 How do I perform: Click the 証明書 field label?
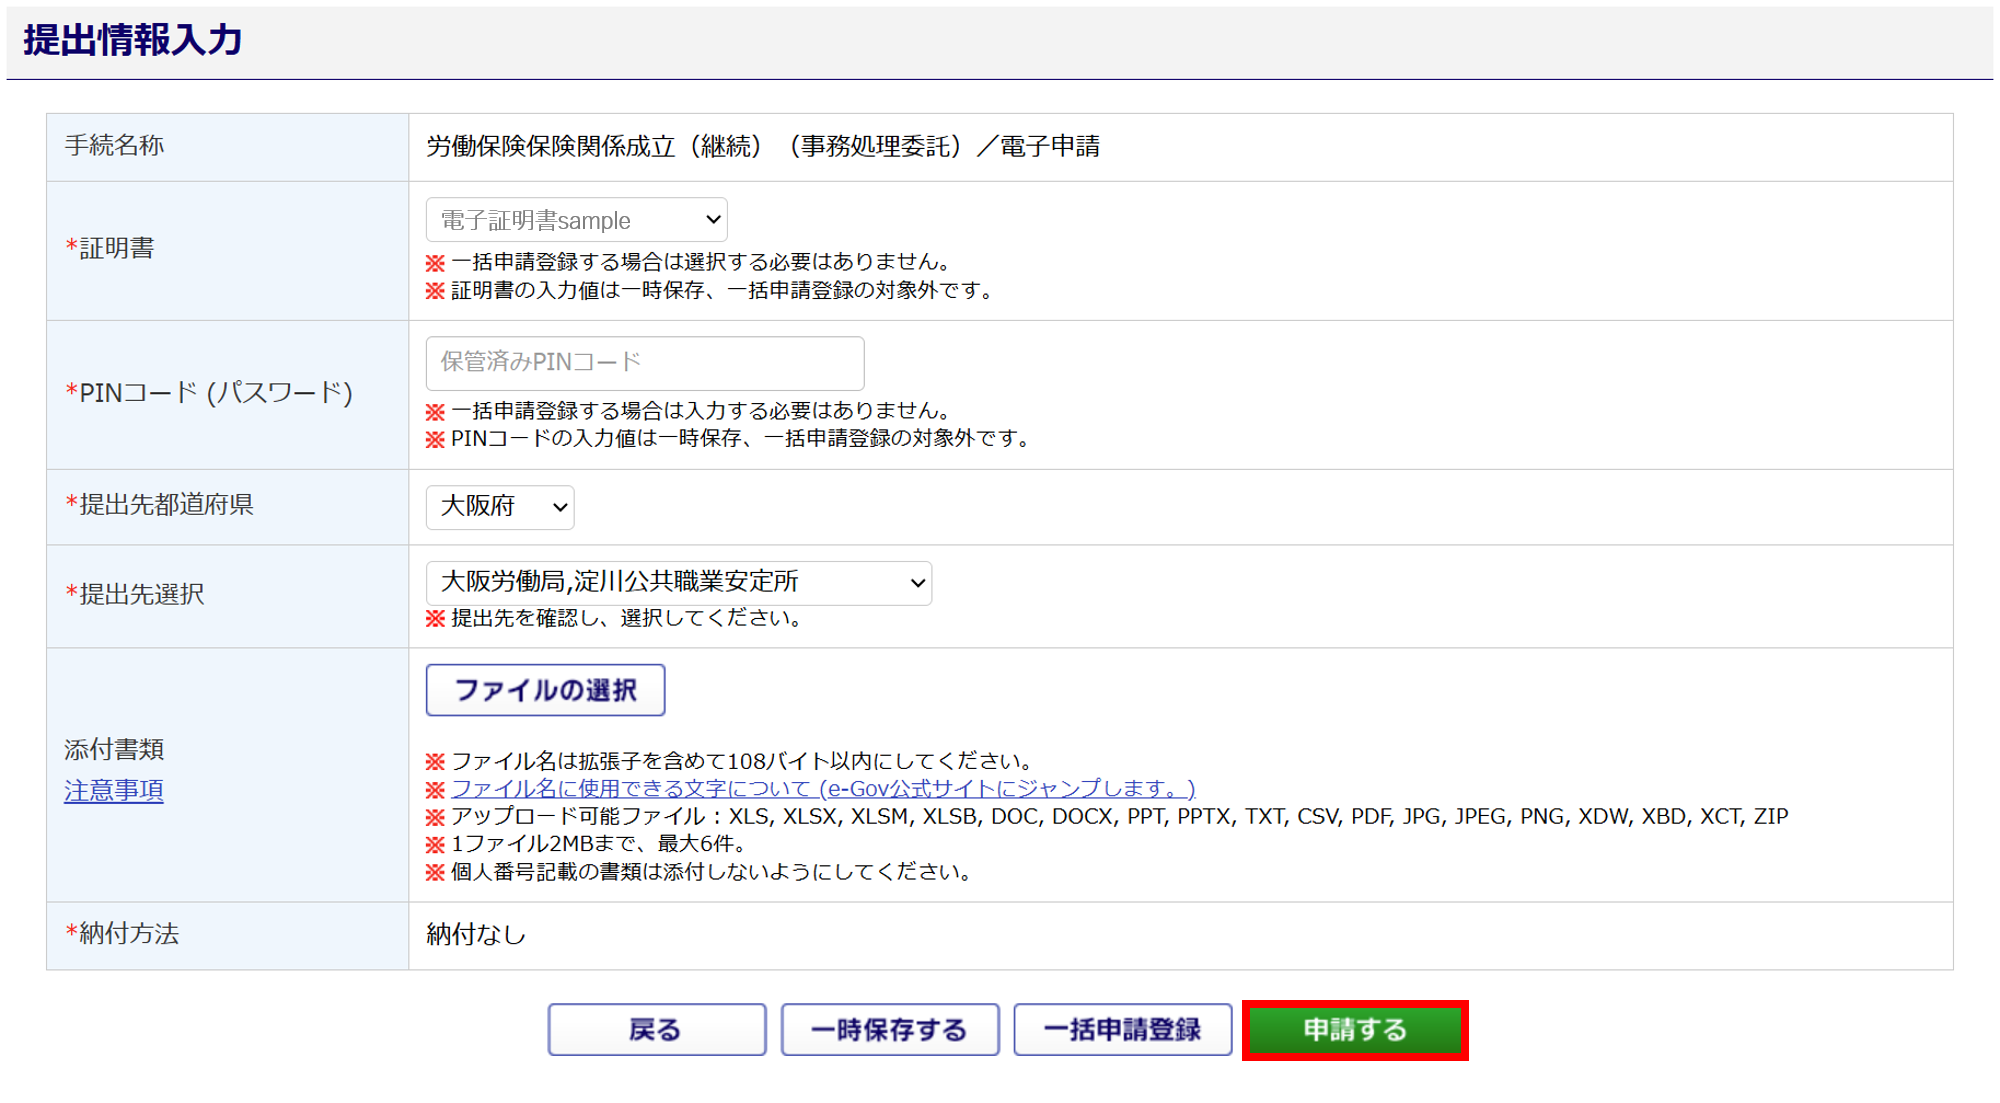[116, 248]
